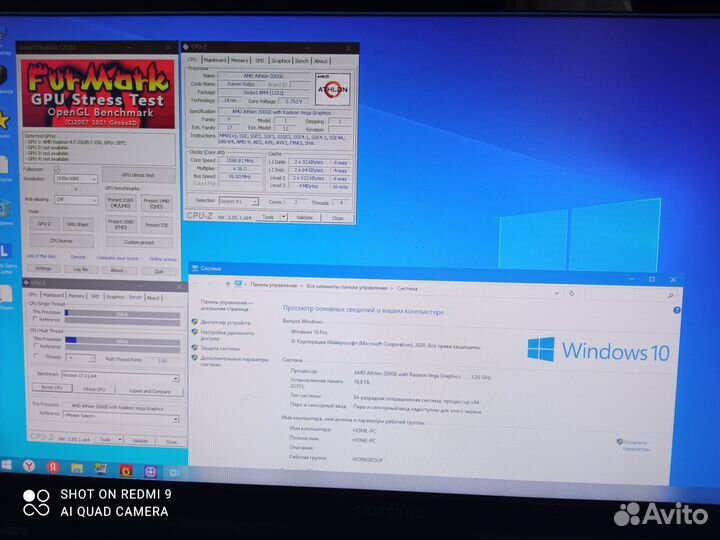Click the red Yandex 'Я' taskbar icon
Screen dimensions: 720x540
(53, 467)
